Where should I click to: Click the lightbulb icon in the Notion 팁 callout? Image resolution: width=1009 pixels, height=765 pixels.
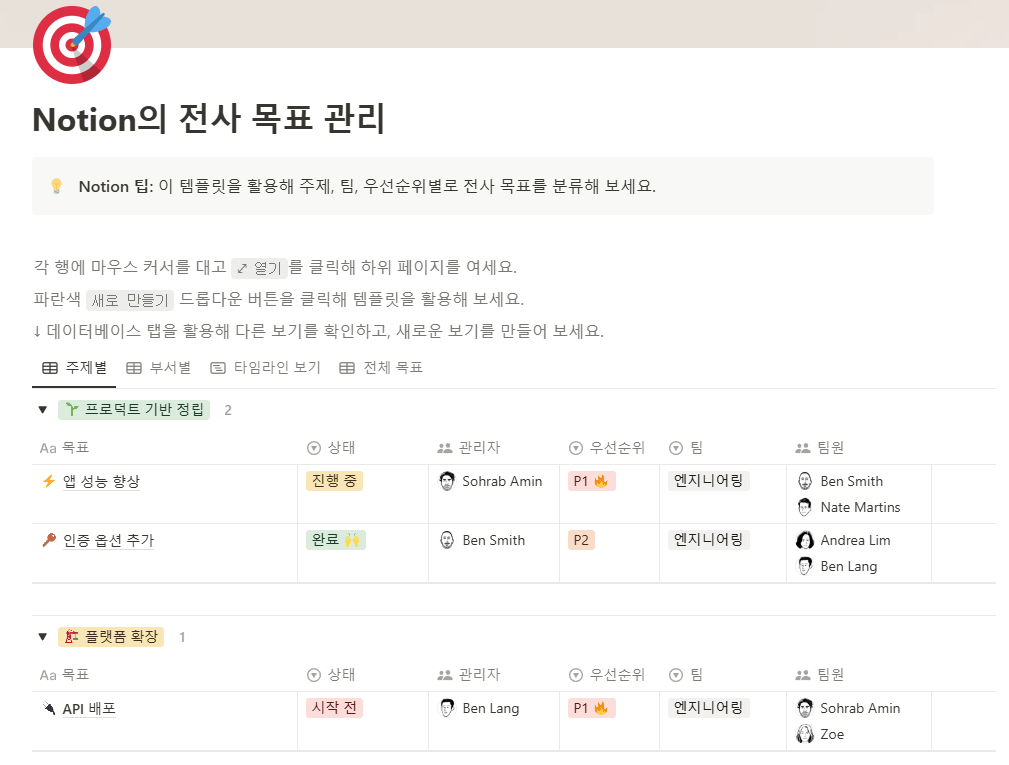tap(57, 185)
